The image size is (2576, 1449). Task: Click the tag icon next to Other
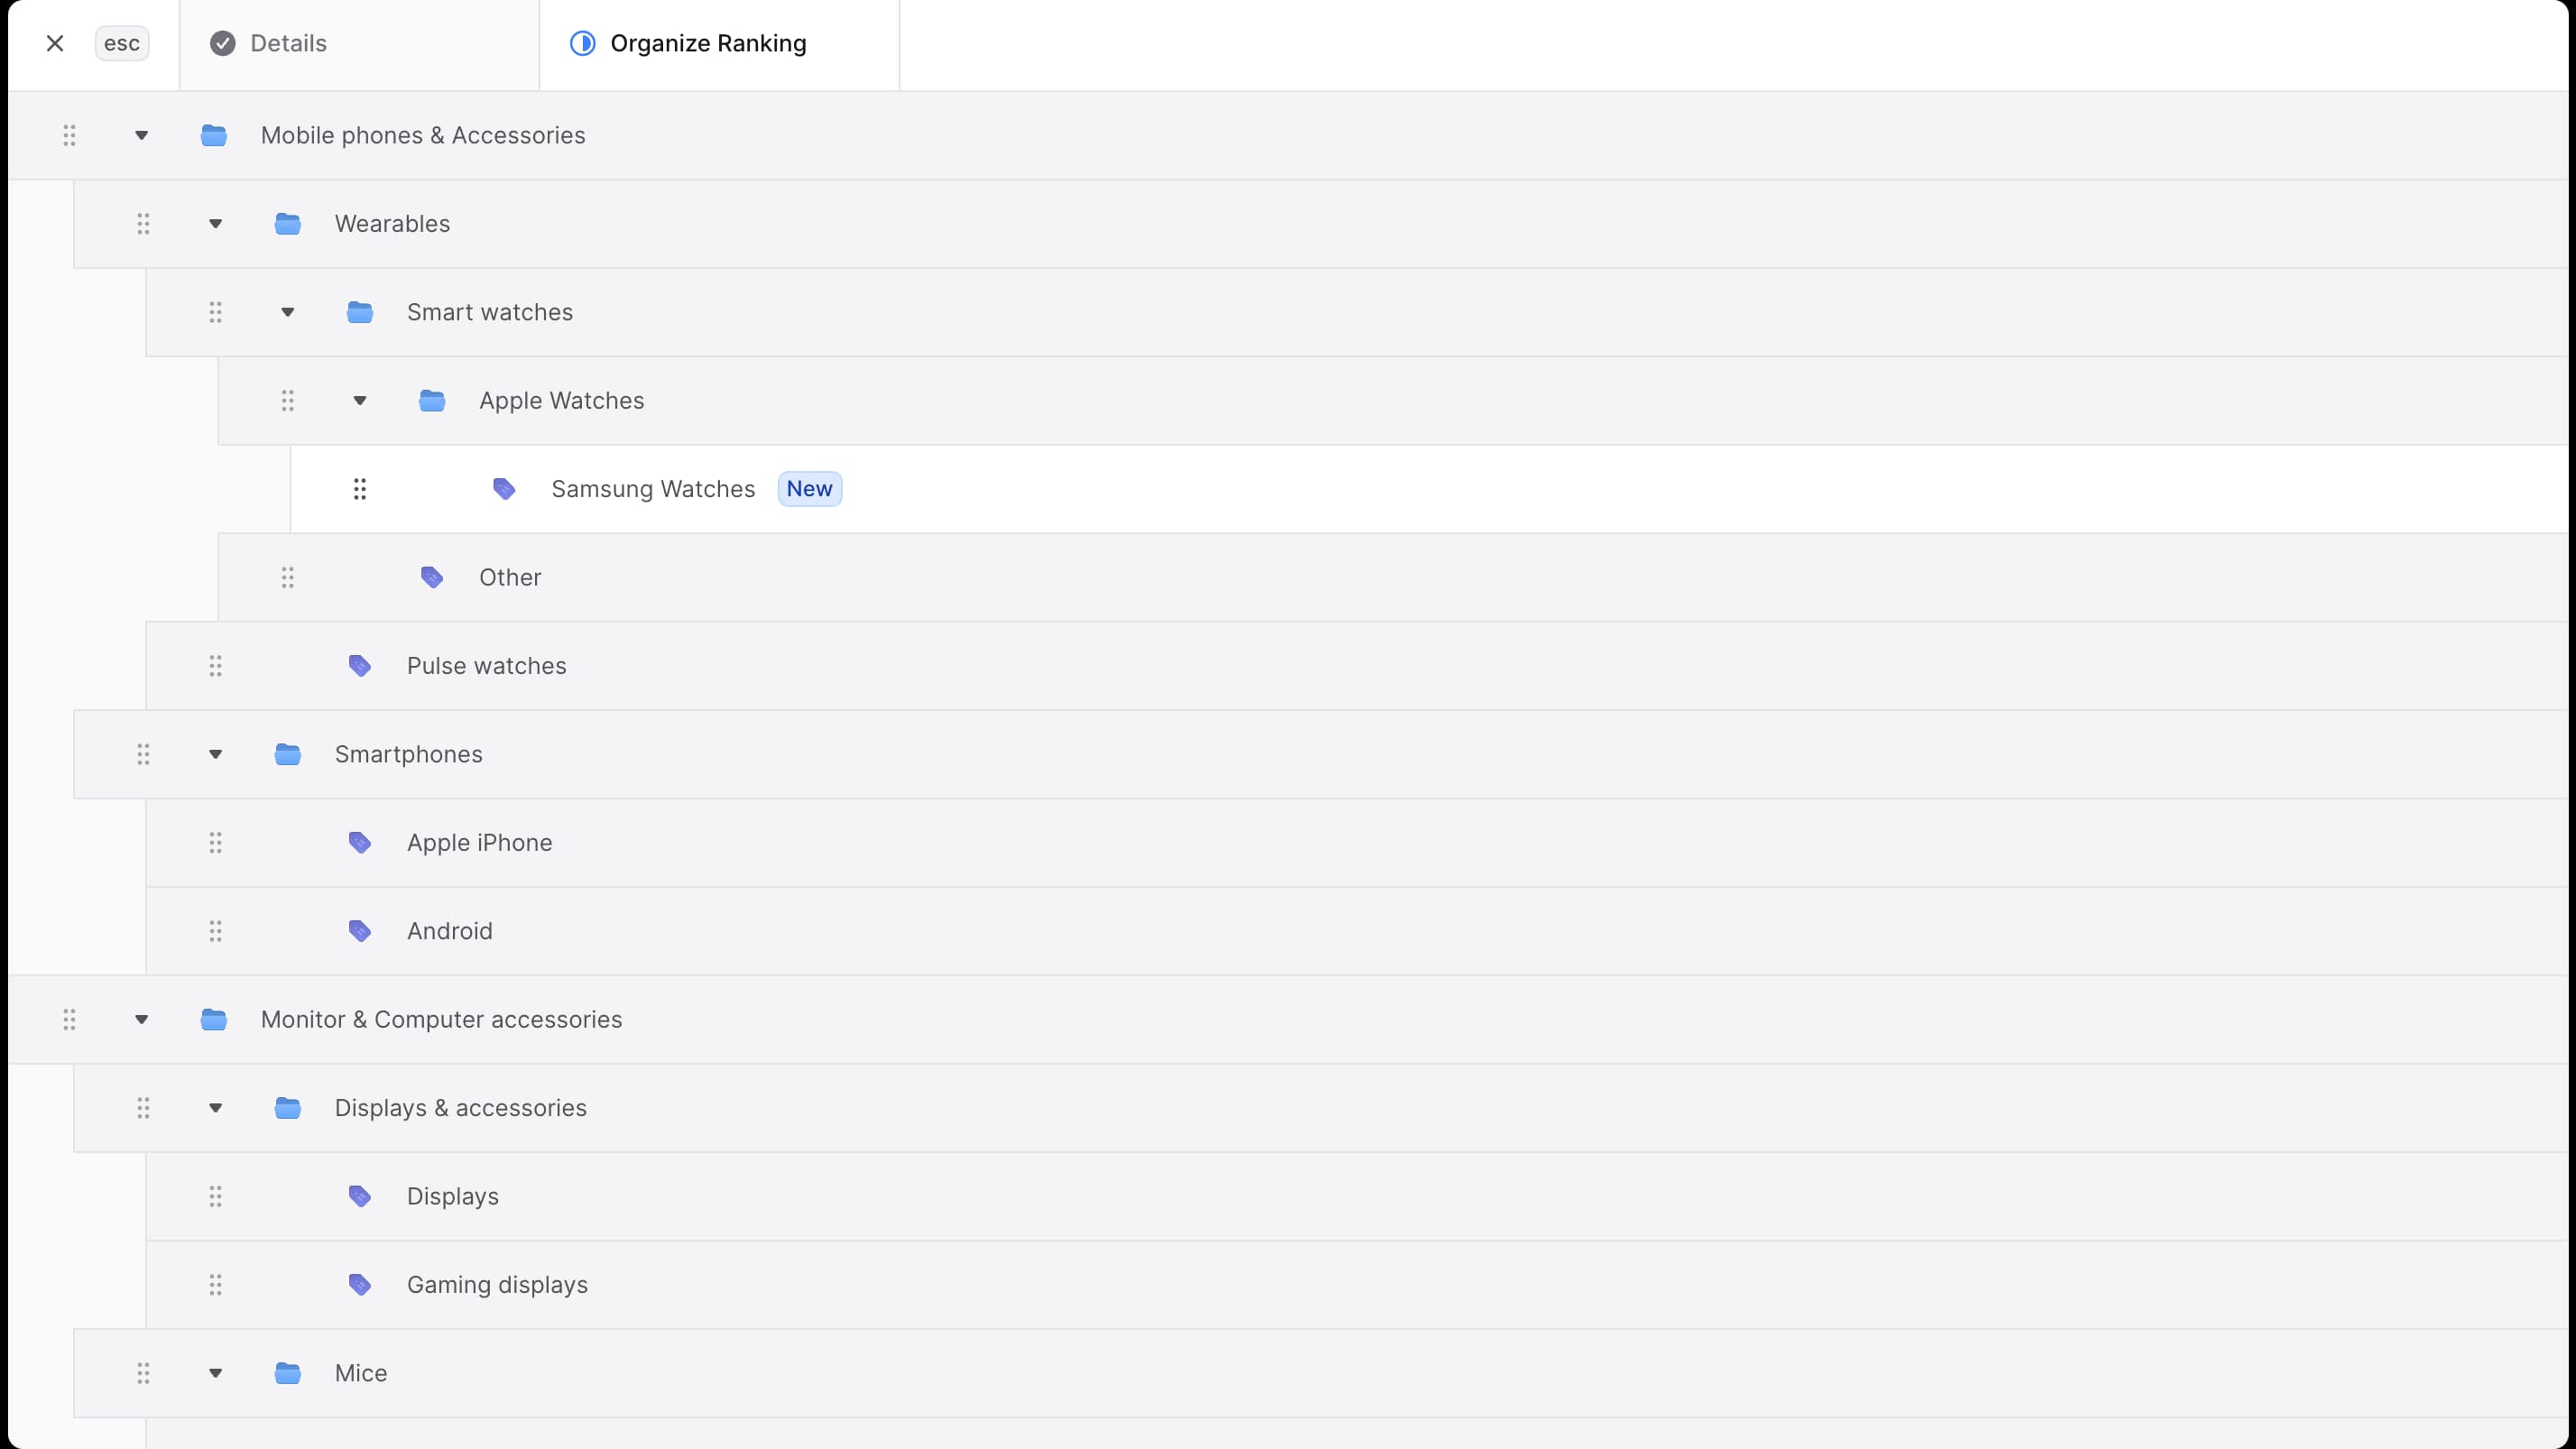click(432, 577)
